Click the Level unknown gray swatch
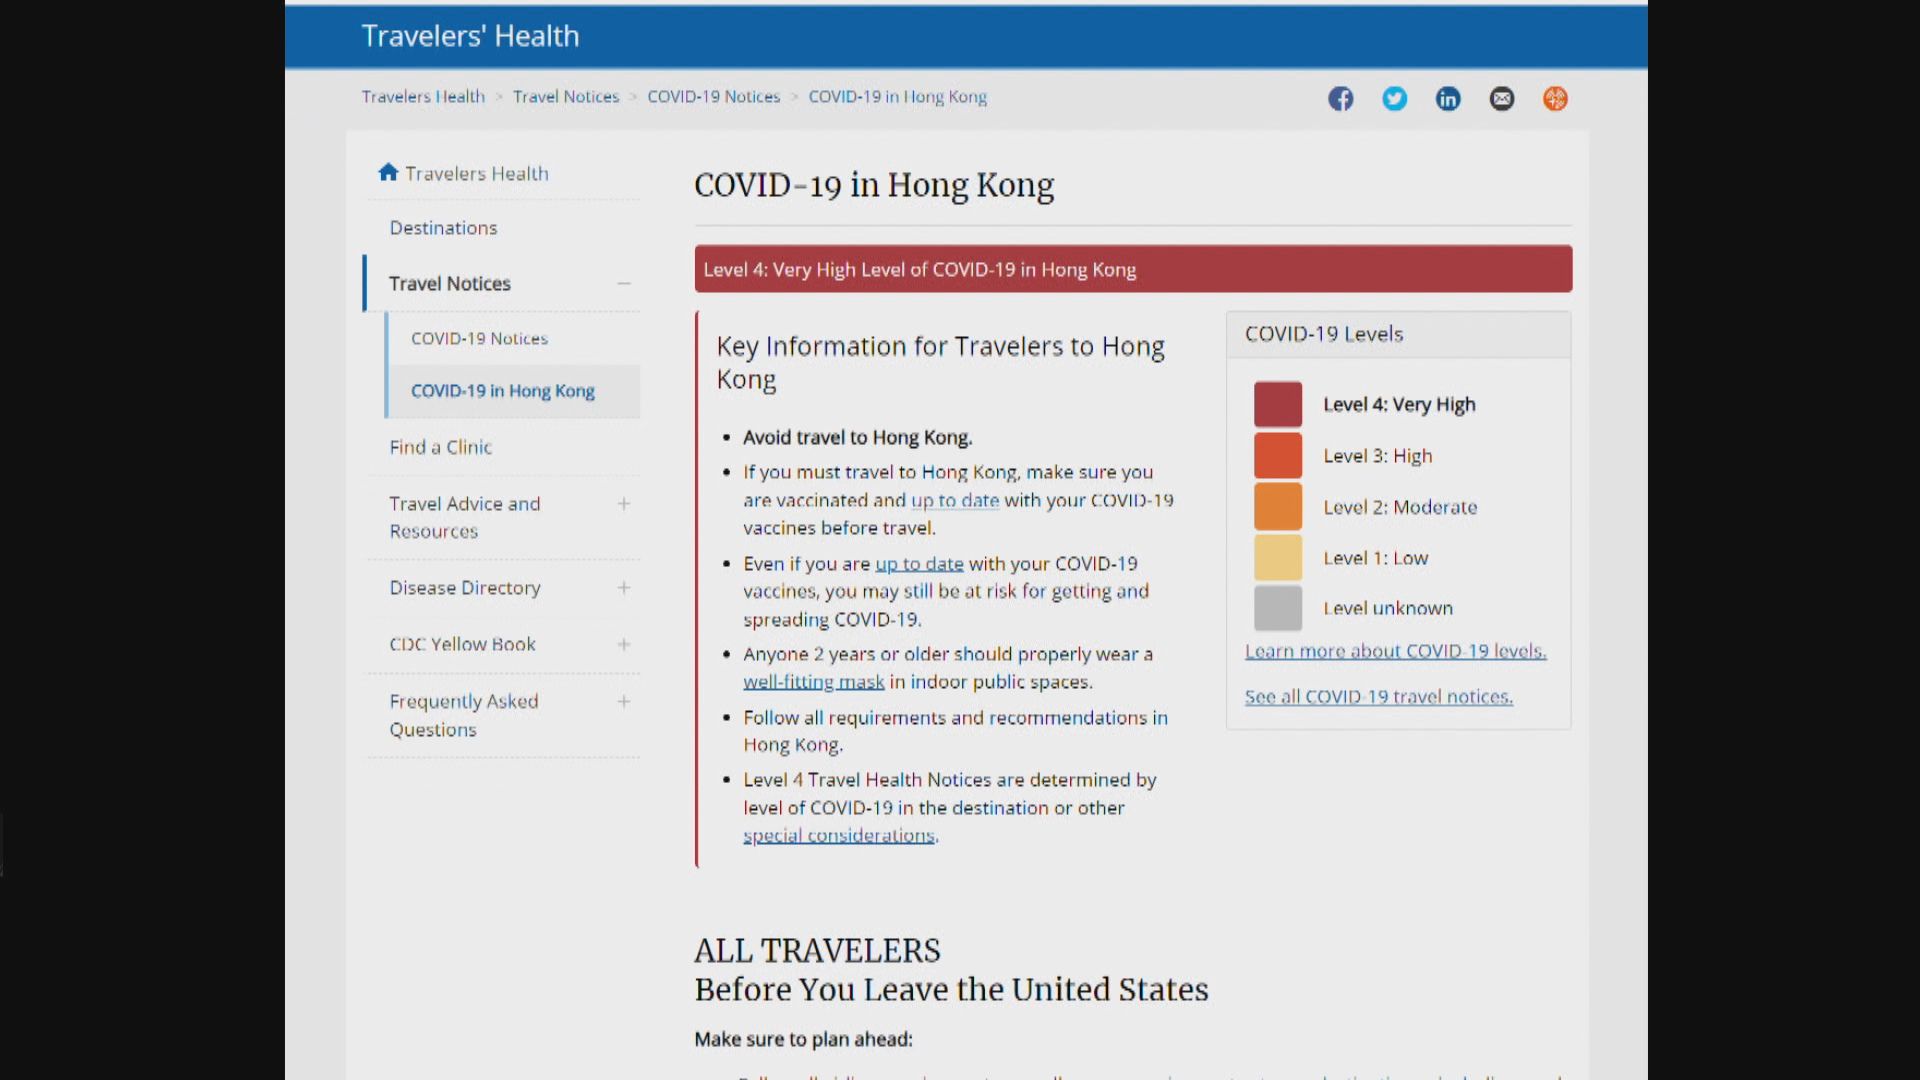This screenshot has width=1920, height=1080. (1278, 608)
